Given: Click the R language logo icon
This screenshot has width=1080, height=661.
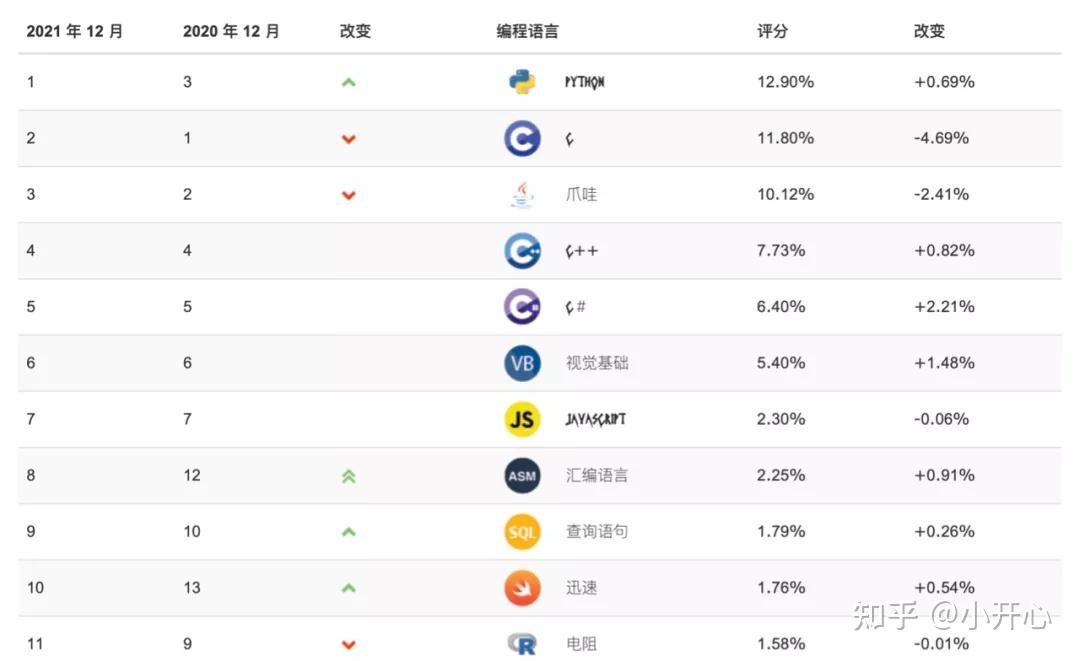Looking at the screenshot, I should [522, 643].
